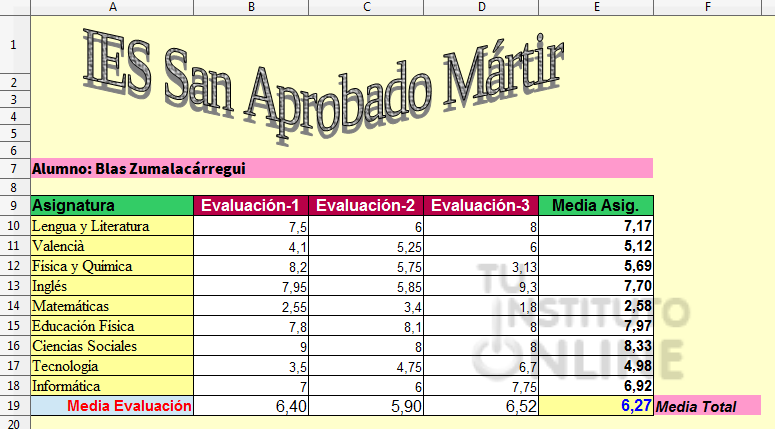The height and width of the screenshot is (429, 775).
Task: Click Tecnología Evaluación-1 grade 3,5
Action: coord(251,366)
